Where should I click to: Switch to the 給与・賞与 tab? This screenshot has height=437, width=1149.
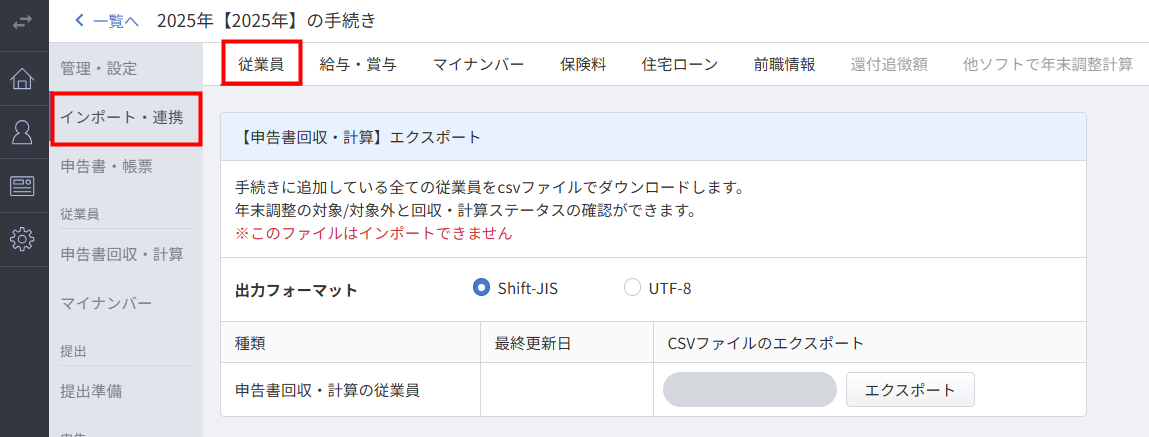[358, 64]
